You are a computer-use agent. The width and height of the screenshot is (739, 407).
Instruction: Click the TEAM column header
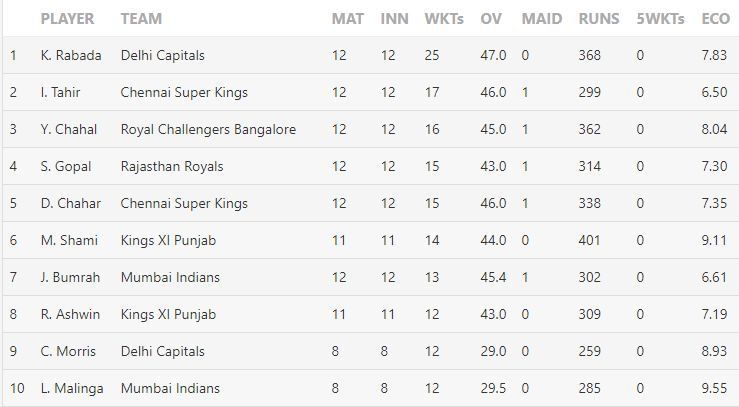(140, 19)
